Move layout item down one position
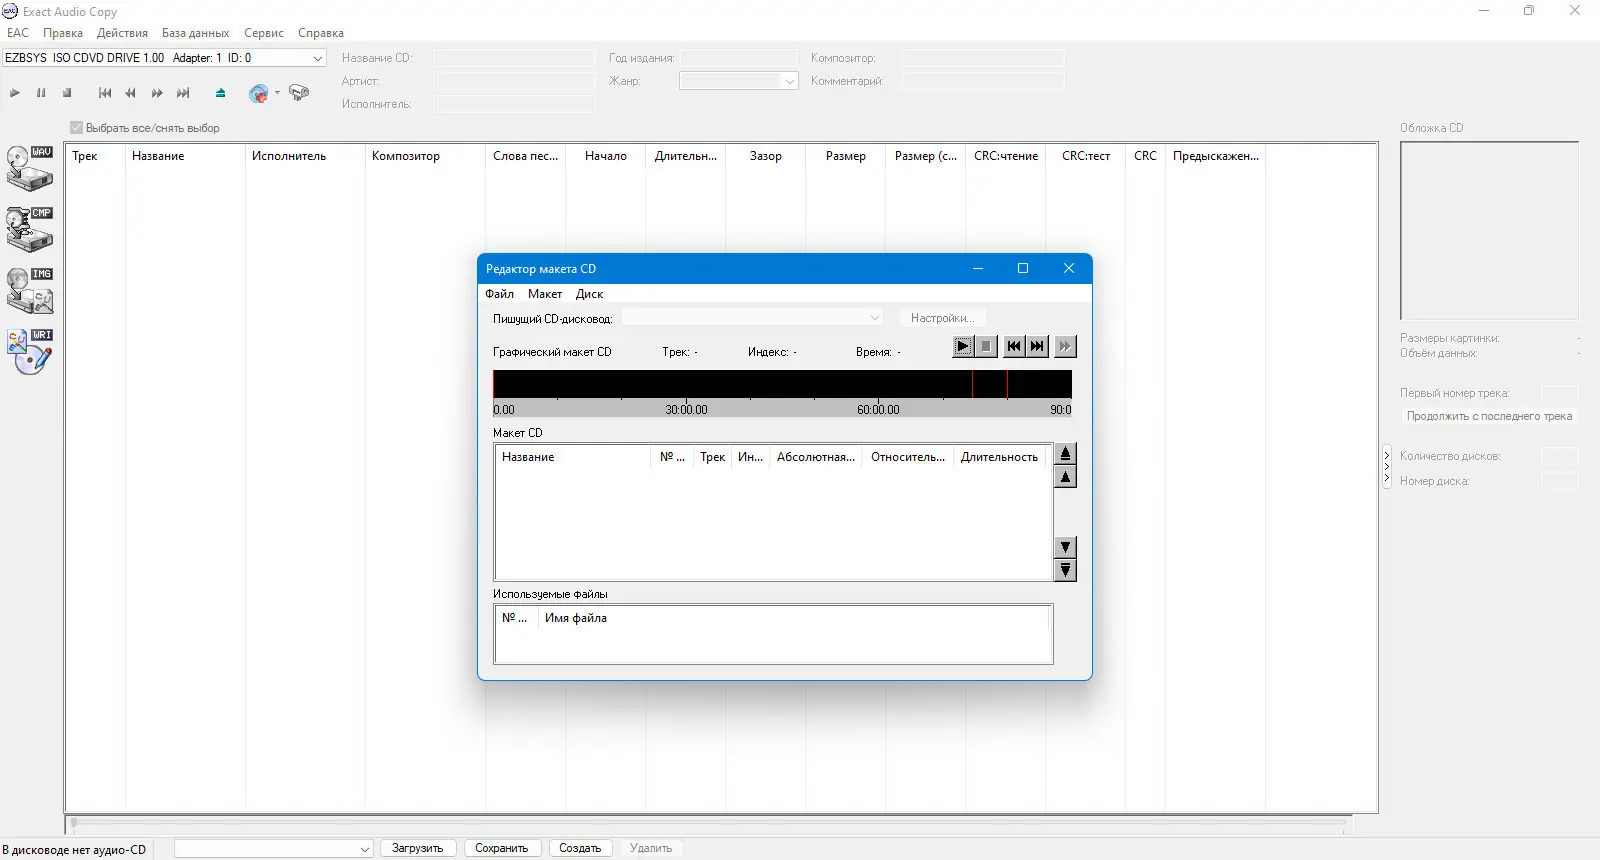The height and width of the screenshot is (860, 1600). [1066, 547]
